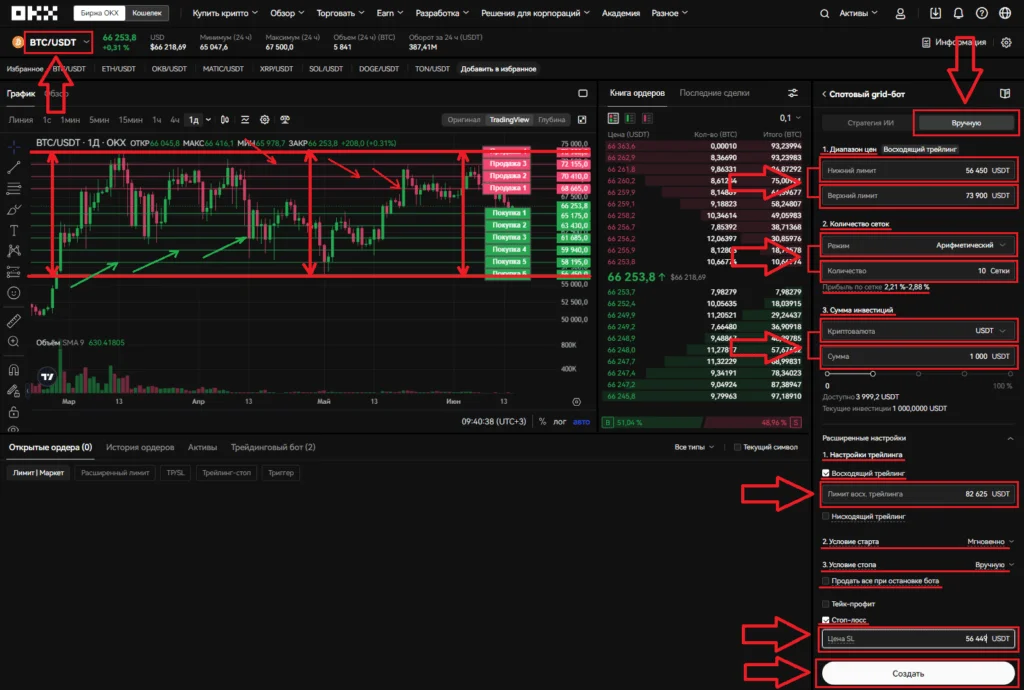Click the magnet mode tool

[14, 370]
